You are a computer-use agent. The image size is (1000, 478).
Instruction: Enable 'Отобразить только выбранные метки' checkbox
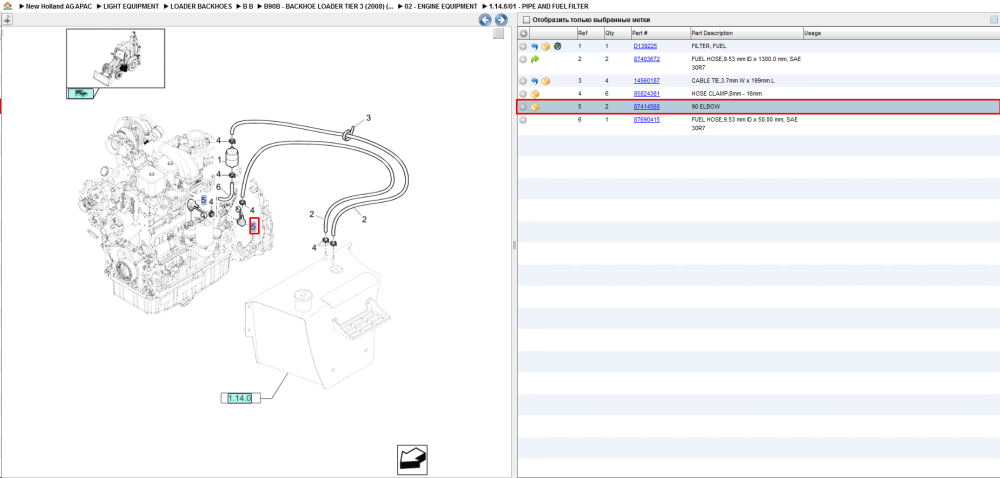(x=526, y=20)
